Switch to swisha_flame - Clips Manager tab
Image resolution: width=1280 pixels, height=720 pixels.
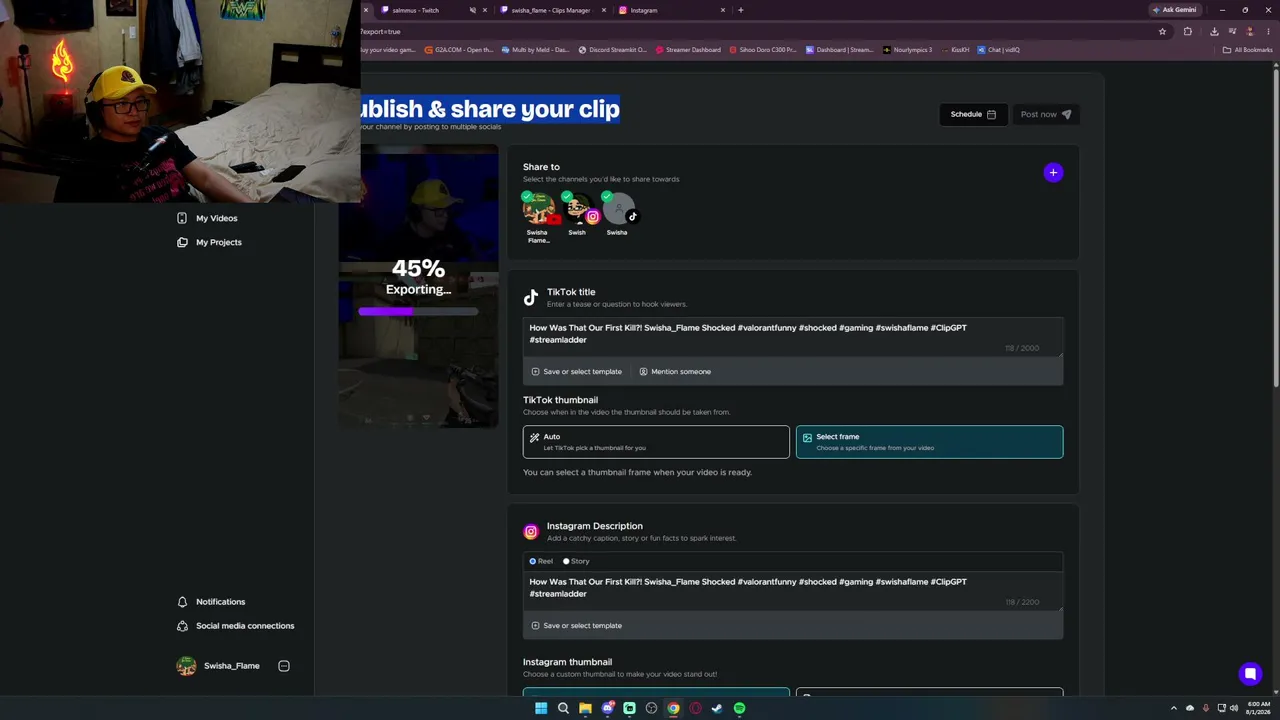point(550,10)
